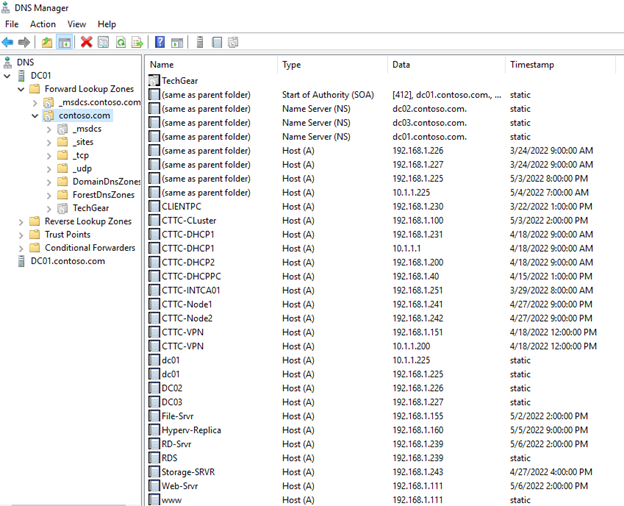Open the File menu
Screen dimensions: 624x506
[12, 24]
